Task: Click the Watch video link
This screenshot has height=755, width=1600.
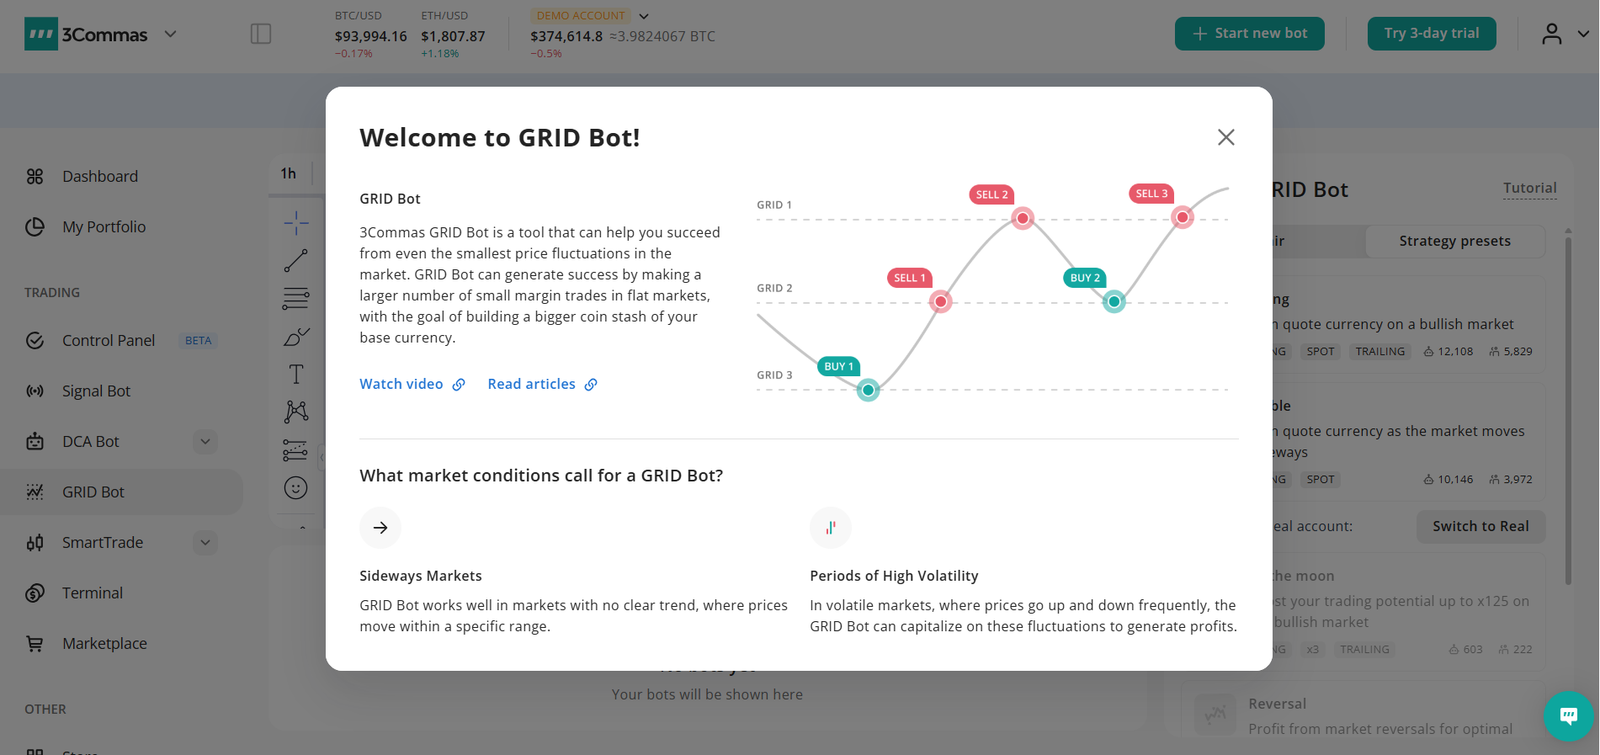Action: pyautogui.click(x=402, y=384)
